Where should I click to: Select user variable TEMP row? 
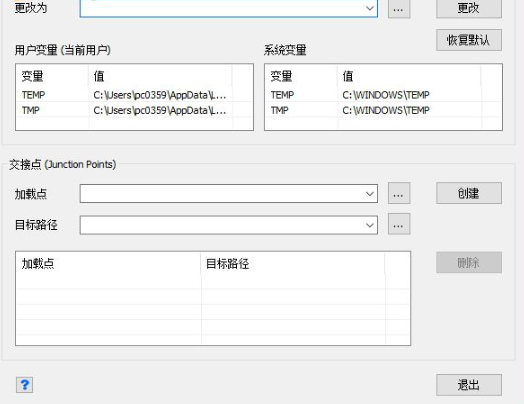(134, 95)
